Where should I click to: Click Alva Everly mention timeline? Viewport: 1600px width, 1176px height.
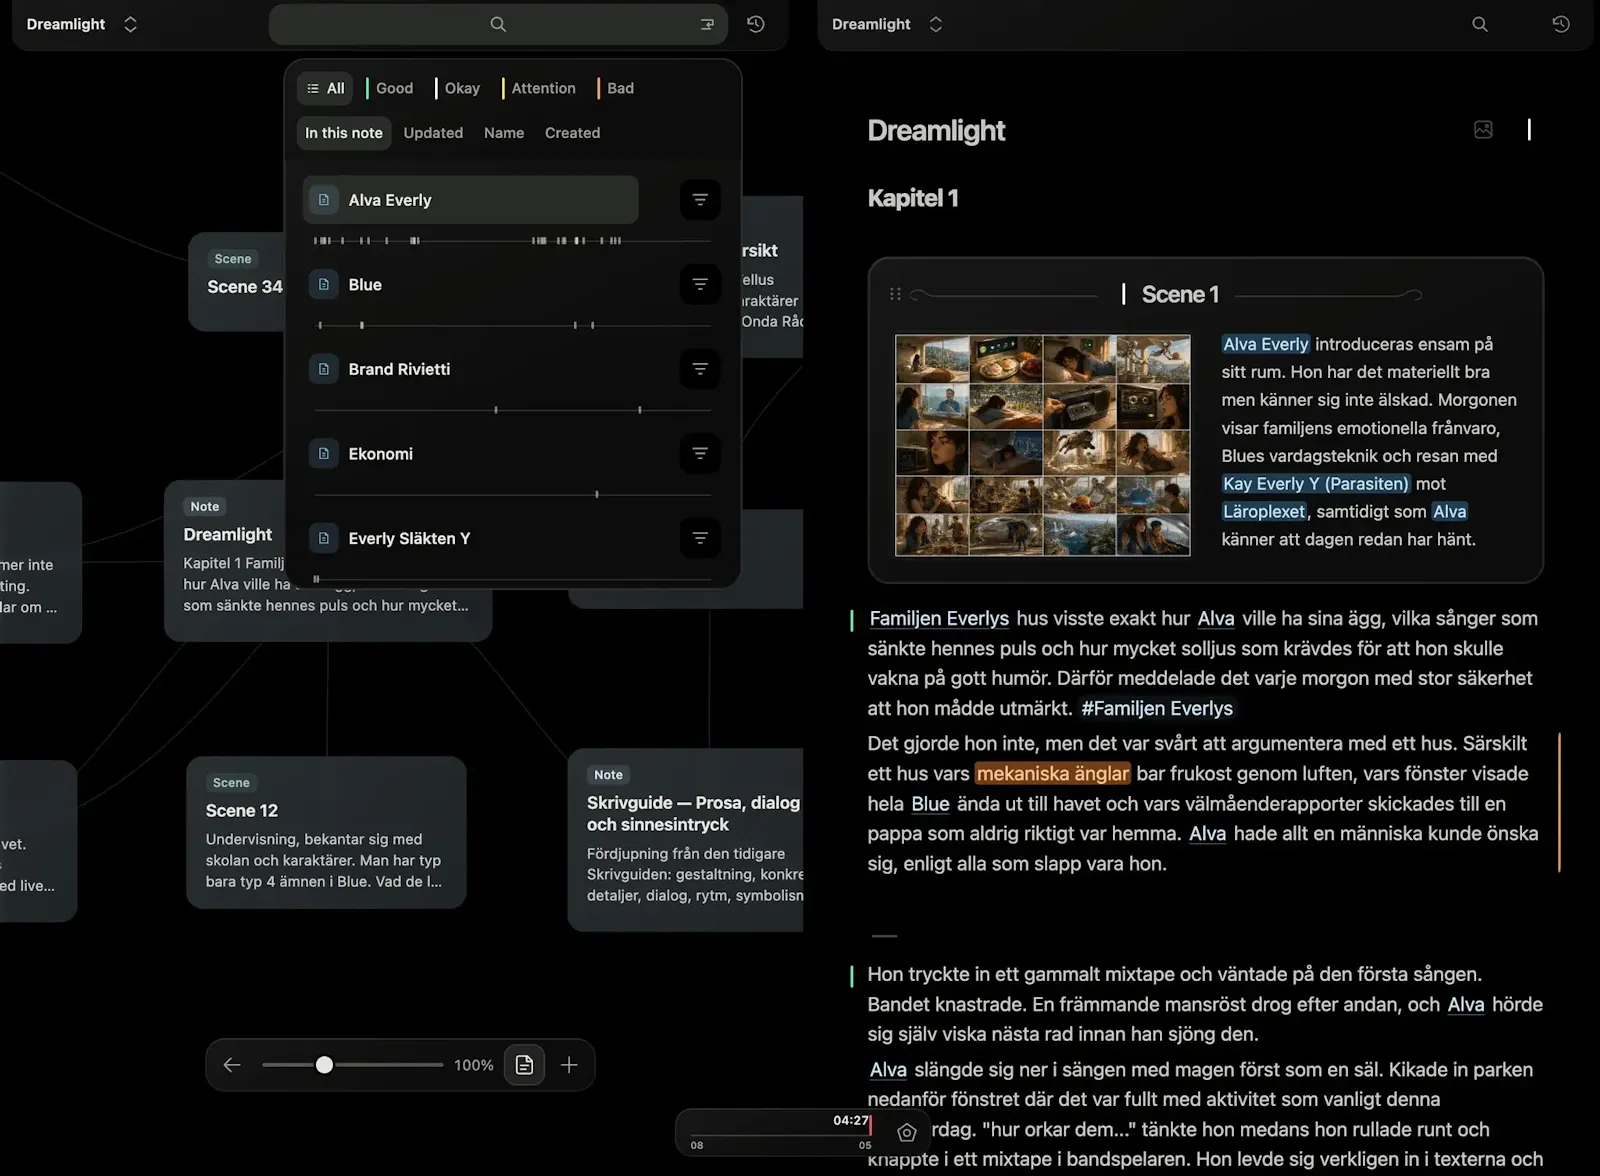[x=513, y=241]
